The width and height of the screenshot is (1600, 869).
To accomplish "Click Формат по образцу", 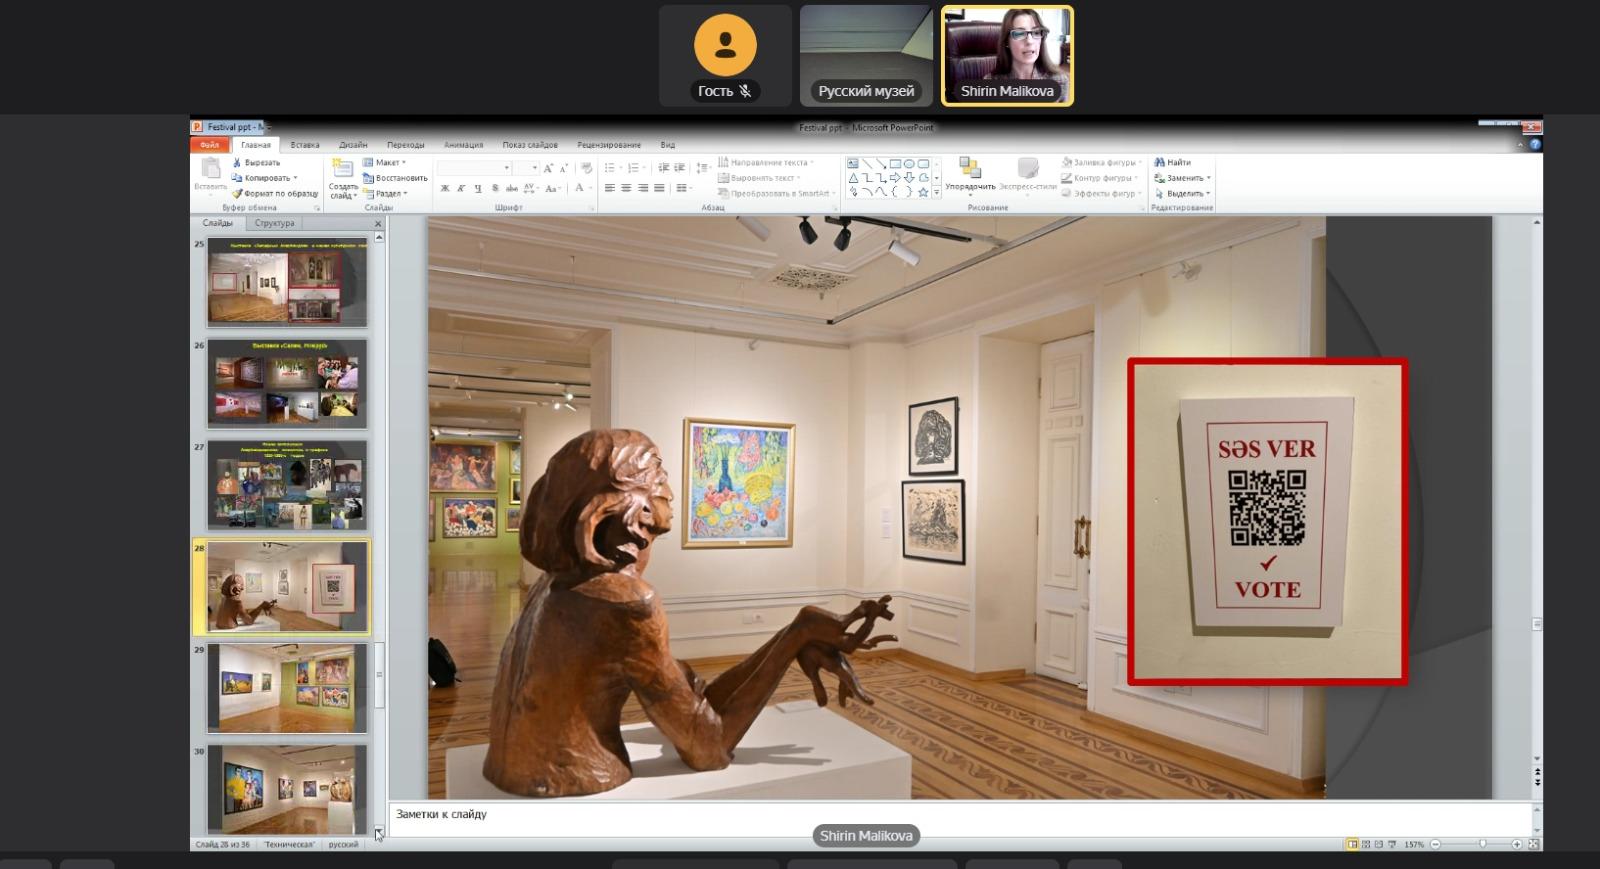I will pyautogui.click(x=274, y=193).
